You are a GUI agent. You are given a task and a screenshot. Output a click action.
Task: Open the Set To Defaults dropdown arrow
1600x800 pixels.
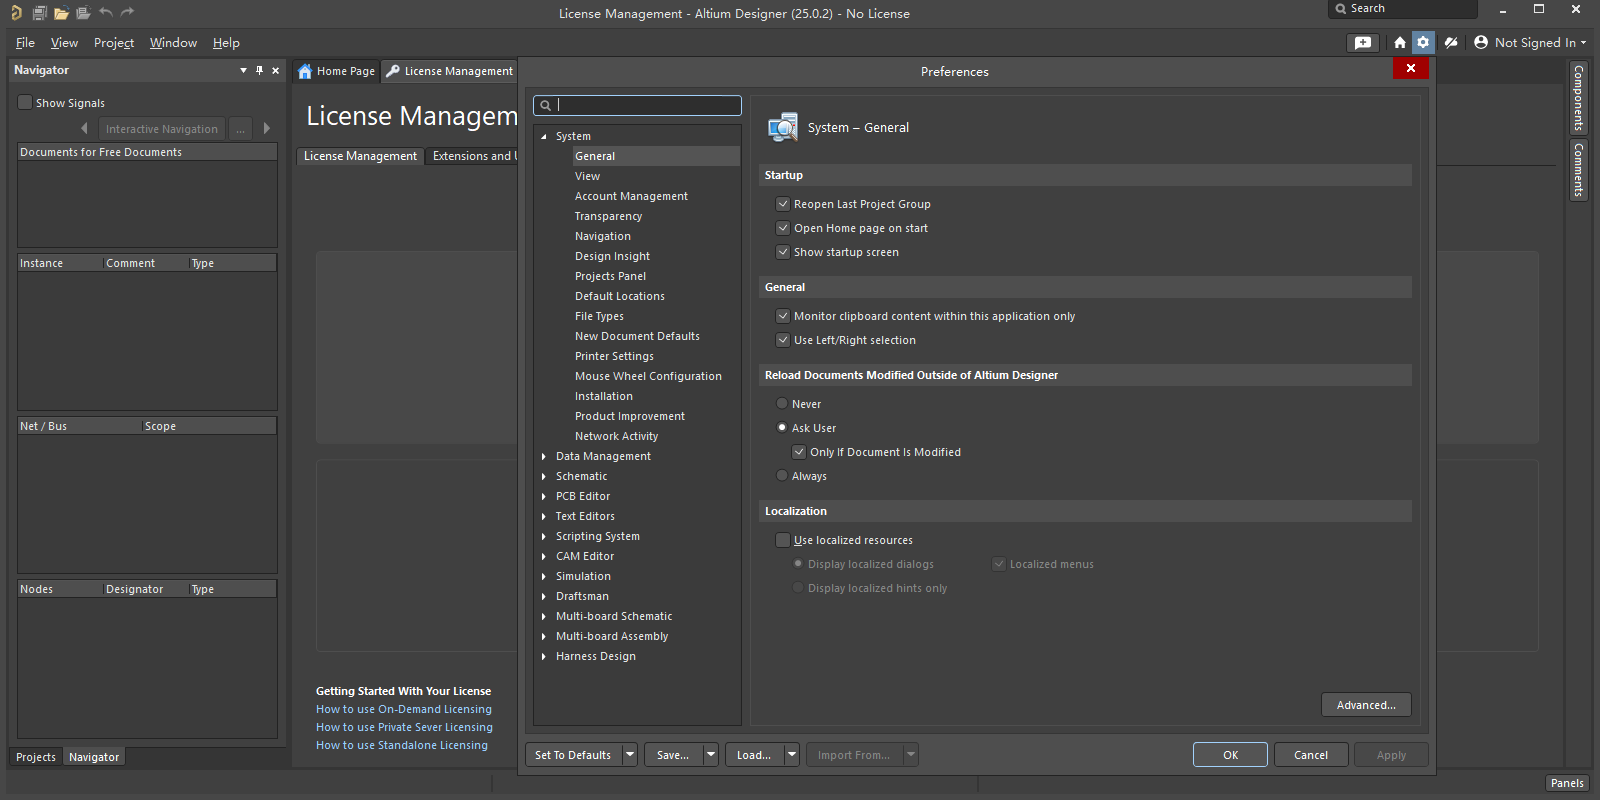pyautogui.click(x=630, y=755)
